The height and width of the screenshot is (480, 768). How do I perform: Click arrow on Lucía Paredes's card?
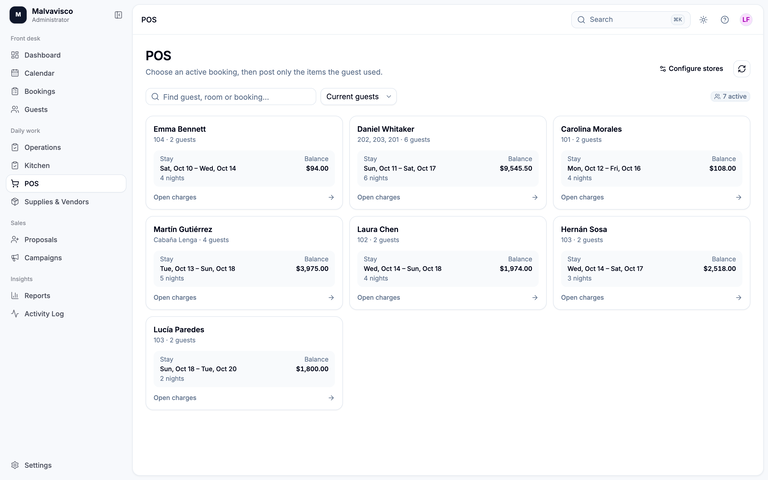pos(331,398)
